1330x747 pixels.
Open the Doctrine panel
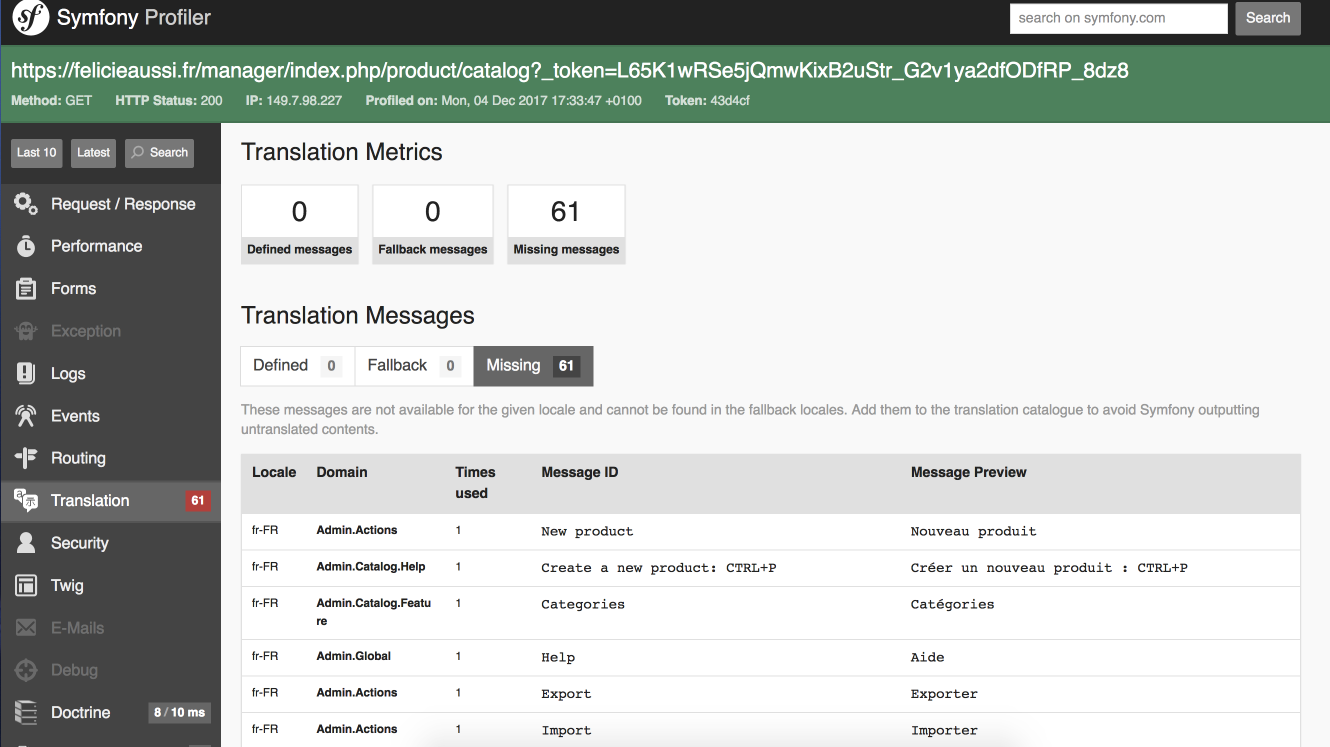point(110,713)
